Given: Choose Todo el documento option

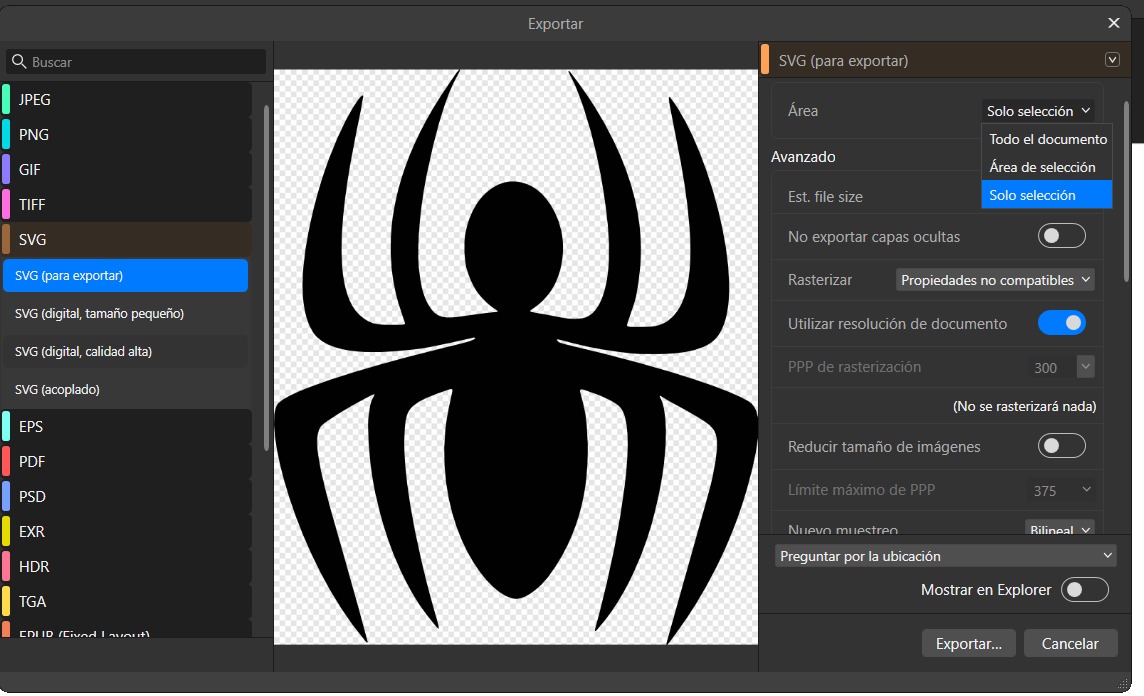Looking at the screenshot, I should pyautogui.click(x=1047, y=139).
